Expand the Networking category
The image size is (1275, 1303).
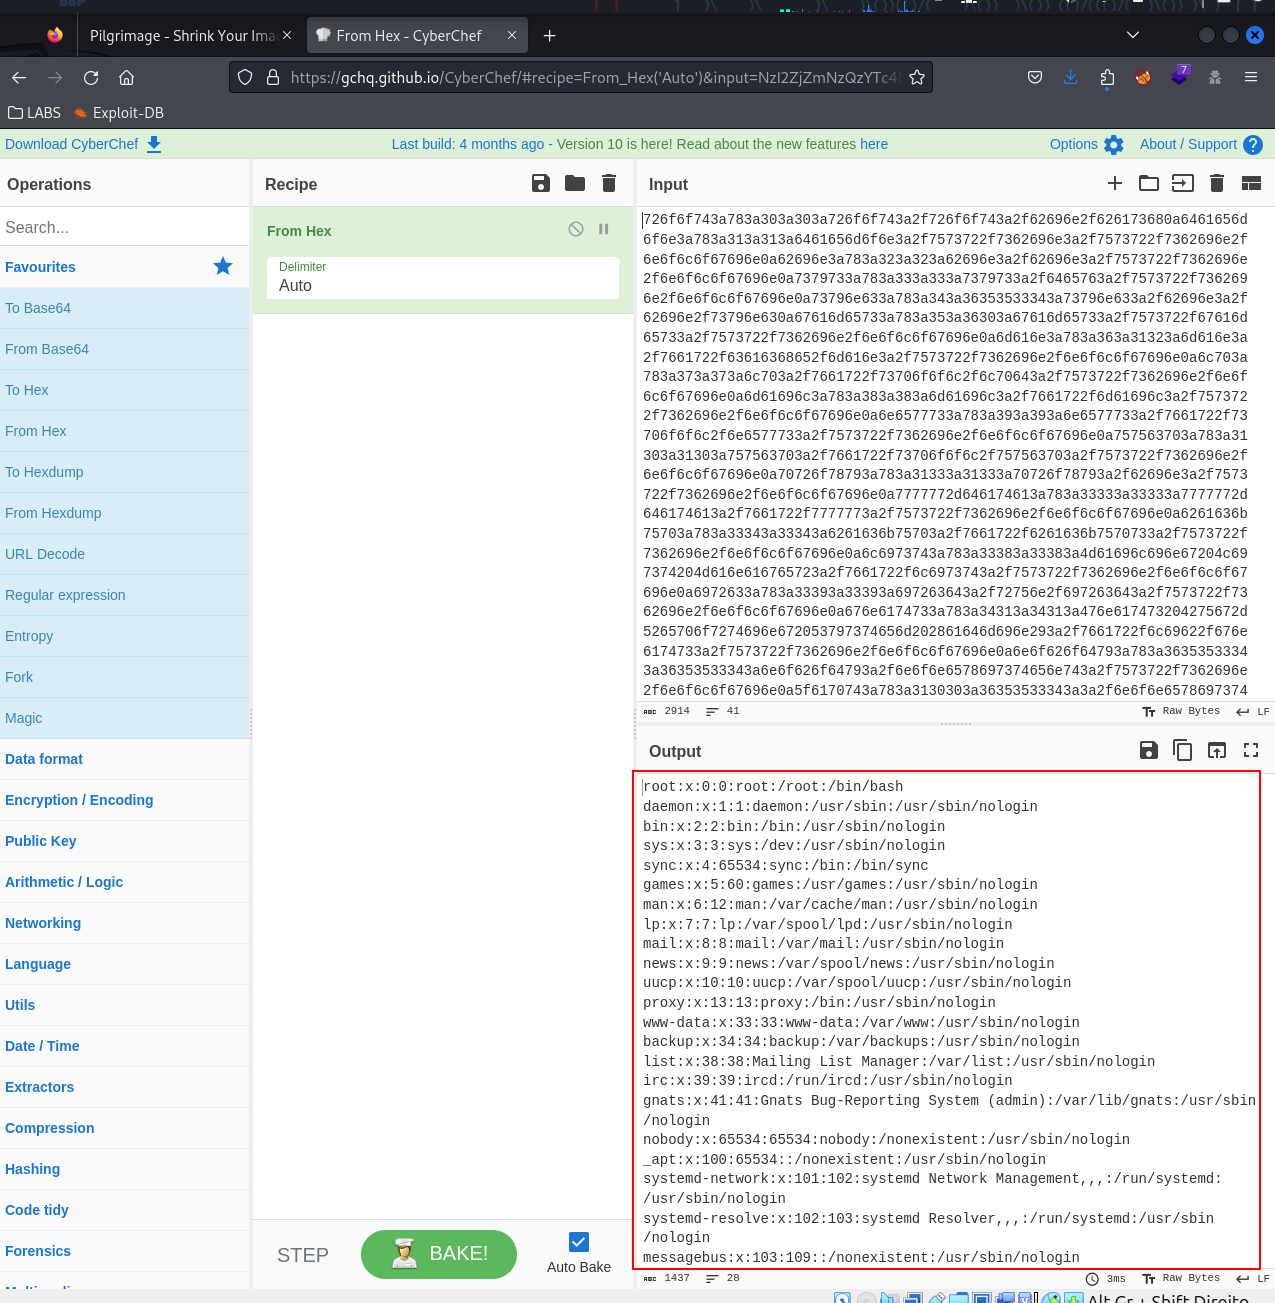(124, 923)
